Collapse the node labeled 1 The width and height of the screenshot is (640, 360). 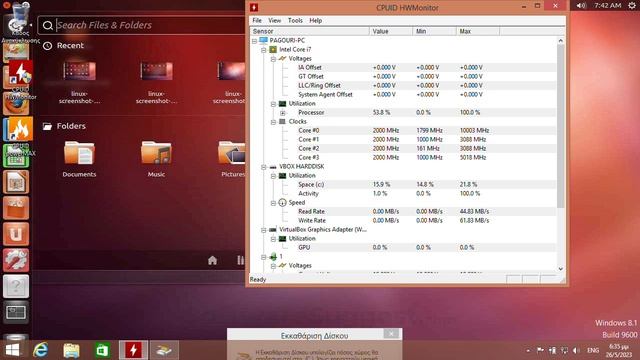pos(264,257)
